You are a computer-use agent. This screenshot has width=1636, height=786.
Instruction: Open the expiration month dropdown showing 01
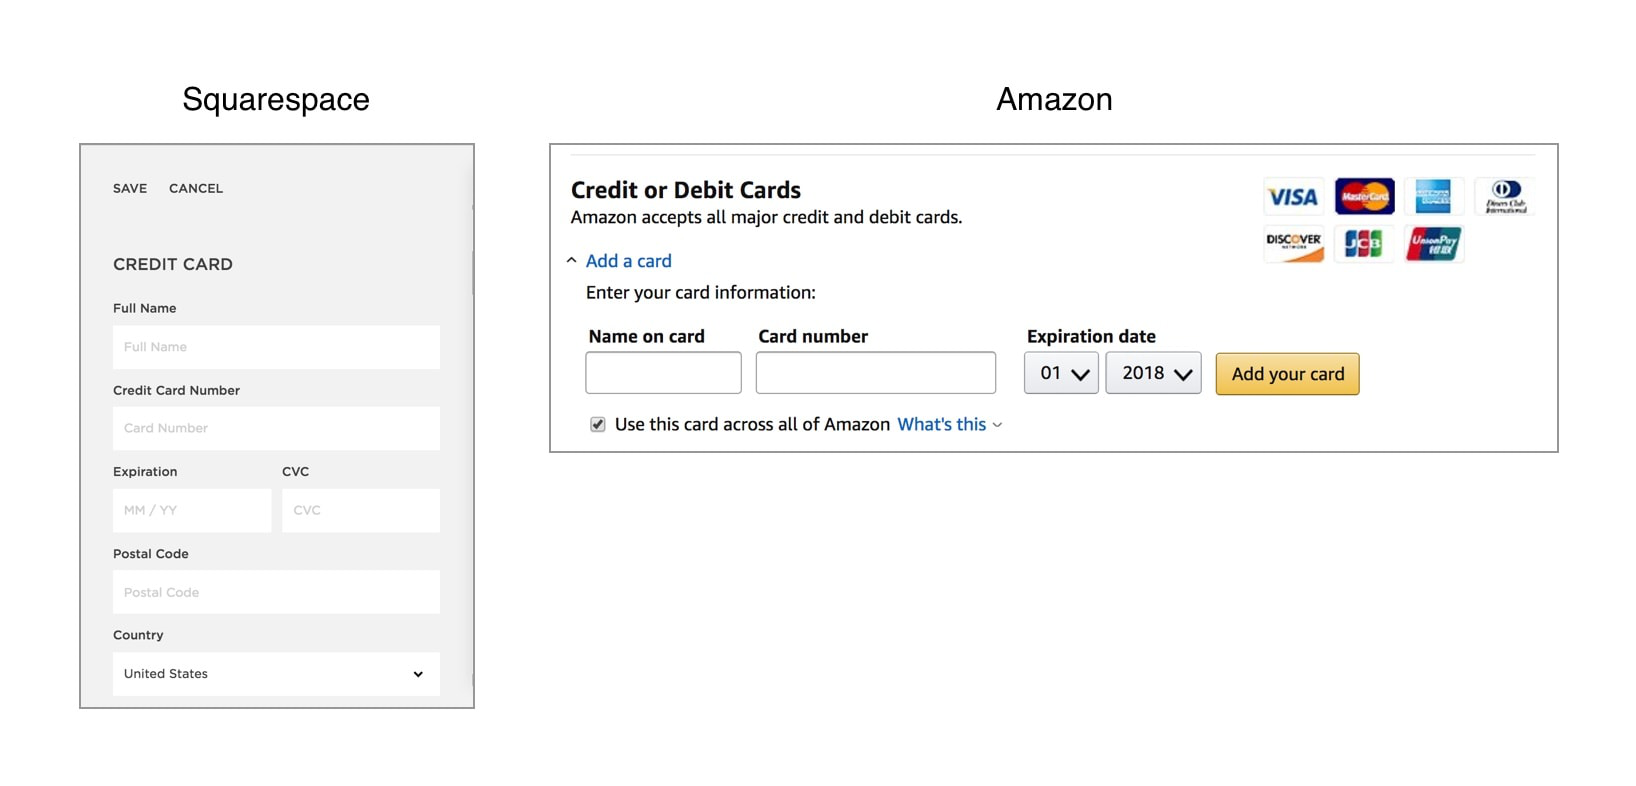[x=1061, y=374]
